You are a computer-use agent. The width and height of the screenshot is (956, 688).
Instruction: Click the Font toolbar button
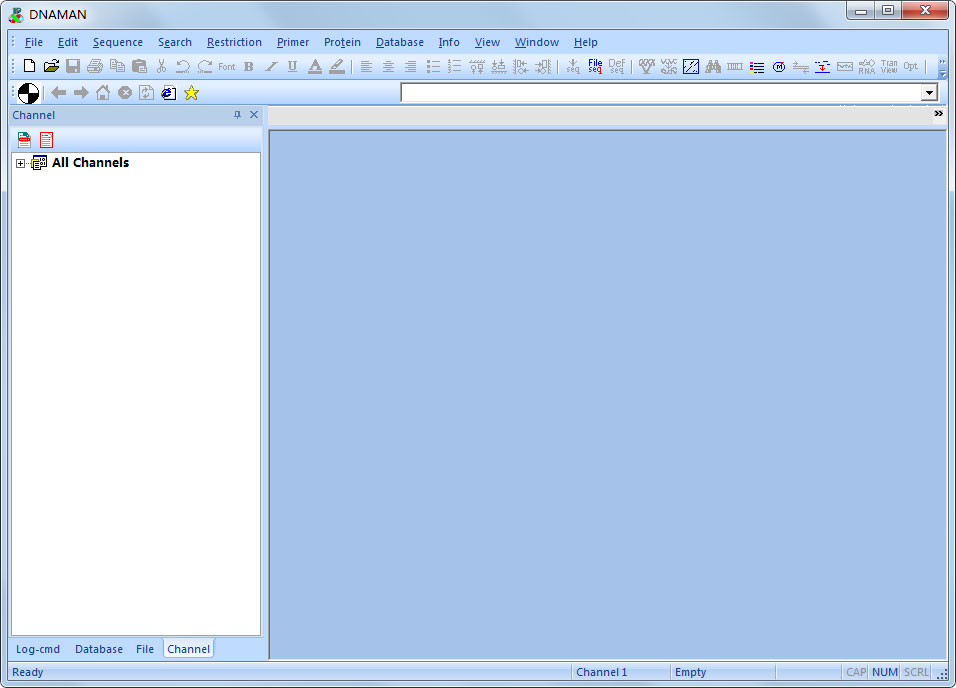[227, 66]
